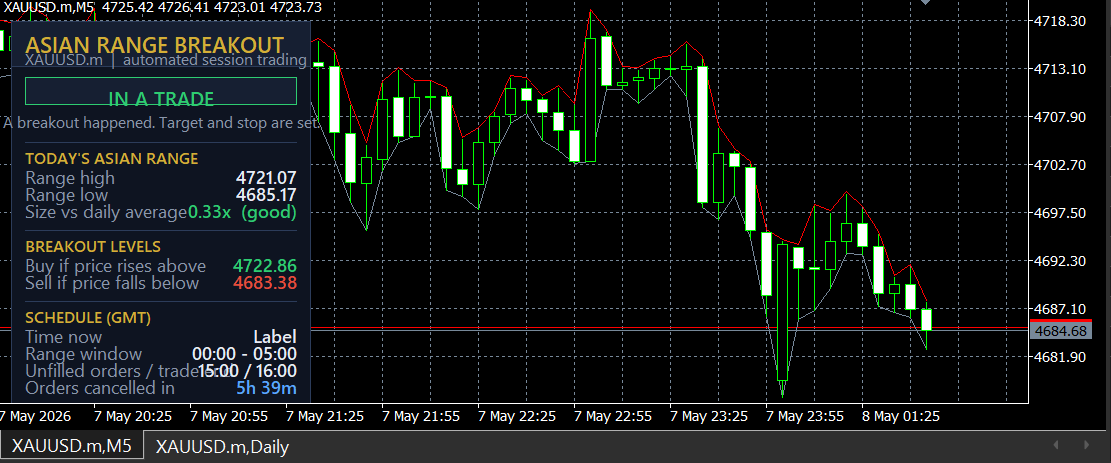Click the 15:00 / 16:00 schedule value
The width and height of the screenshot is (1111, 463).
[247, 371]
